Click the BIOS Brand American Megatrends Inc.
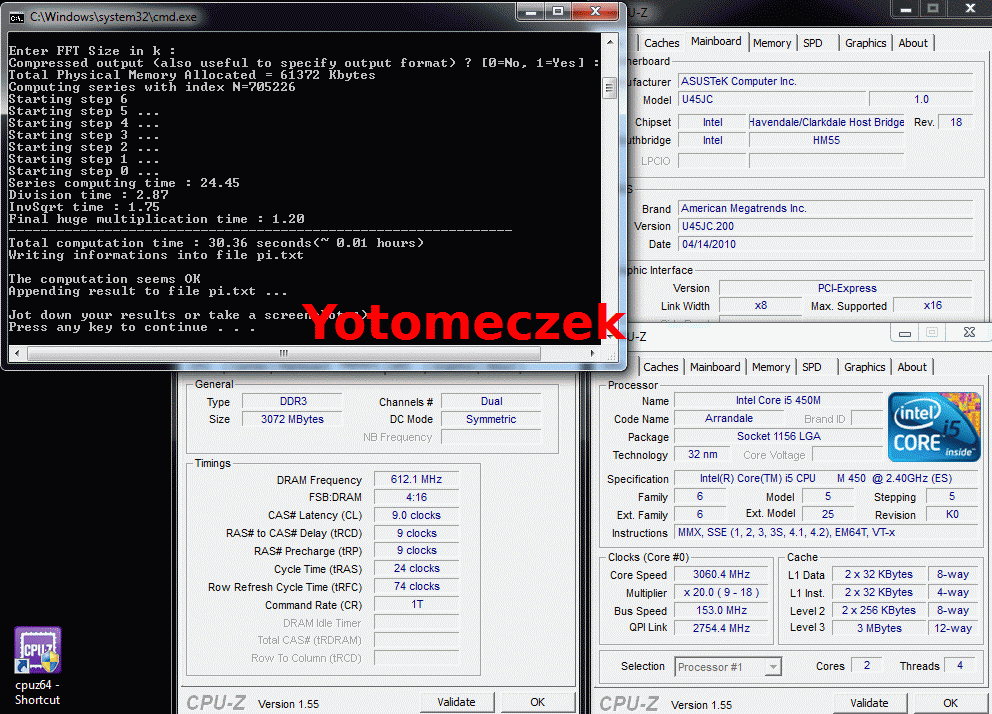Screen dimensions: 992x714 pyautogui.click(x=826, y=208)
